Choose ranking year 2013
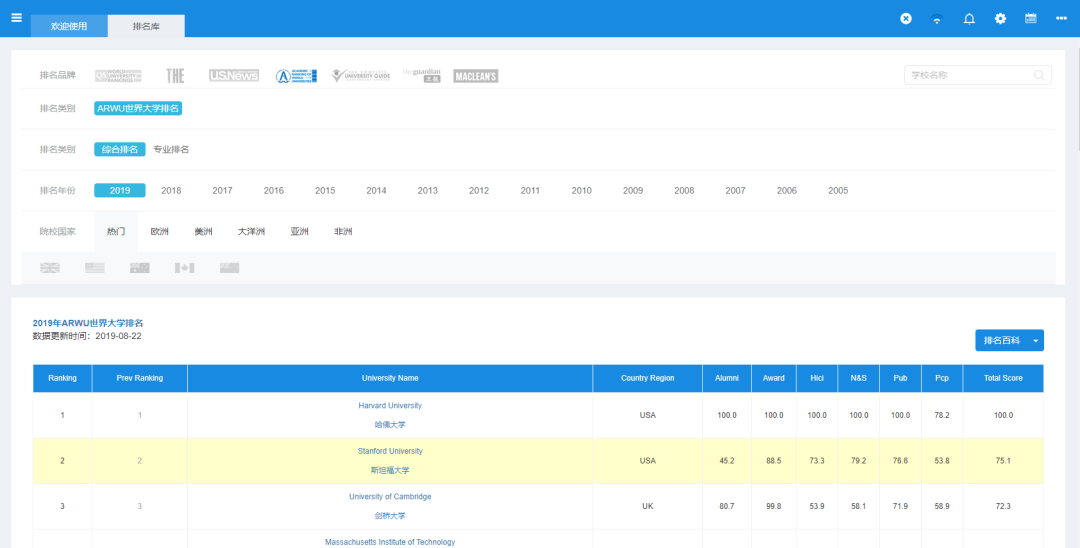Image resolution: width=1080 pixels, height=548 pixels. (x=428, y=191)
